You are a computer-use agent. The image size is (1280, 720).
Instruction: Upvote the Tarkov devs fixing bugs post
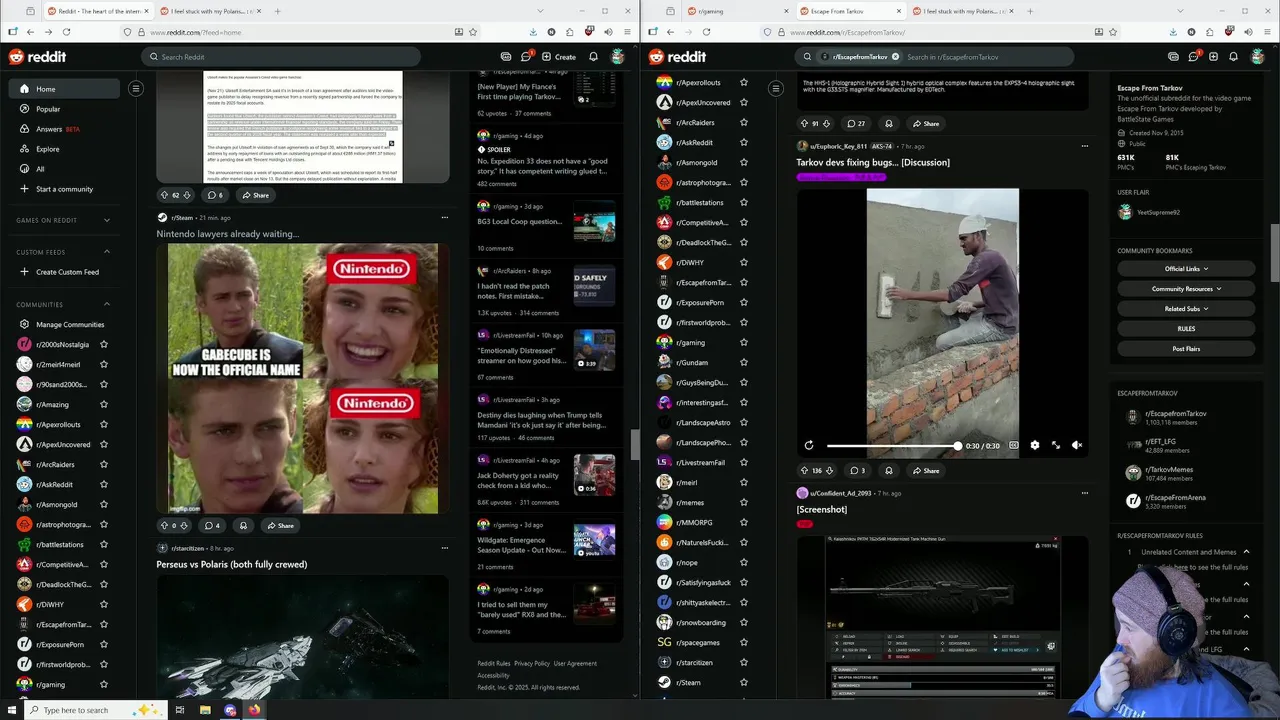[804, 470]
